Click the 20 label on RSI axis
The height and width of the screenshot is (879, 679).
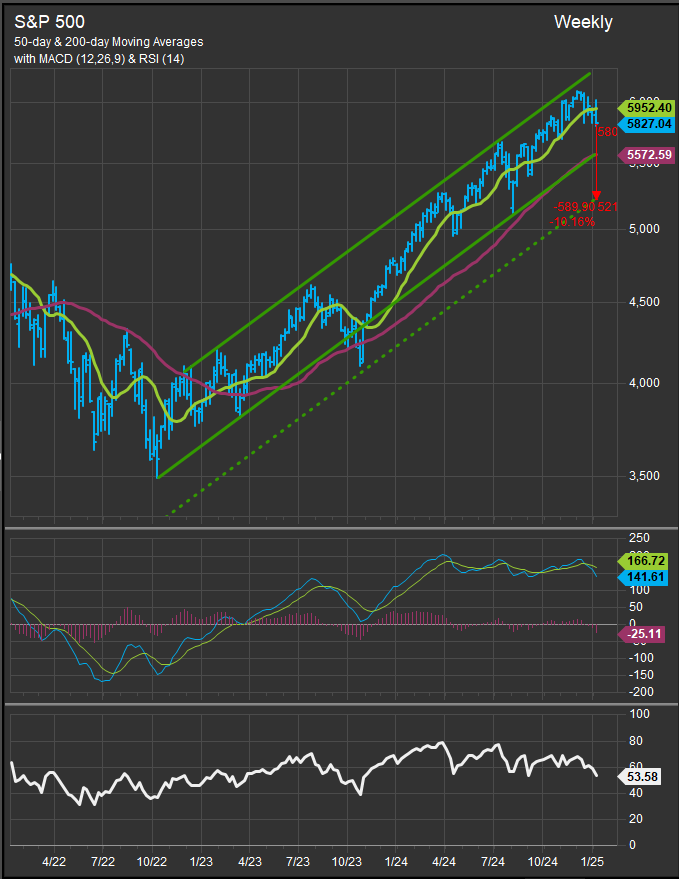[x=636, y=819]
